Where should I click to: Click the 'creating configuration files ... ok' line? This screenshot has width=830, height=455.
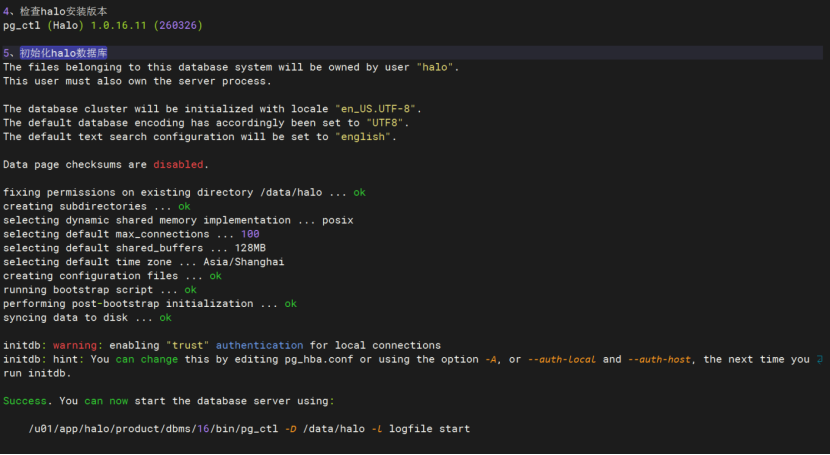click(x=112, y=276)
